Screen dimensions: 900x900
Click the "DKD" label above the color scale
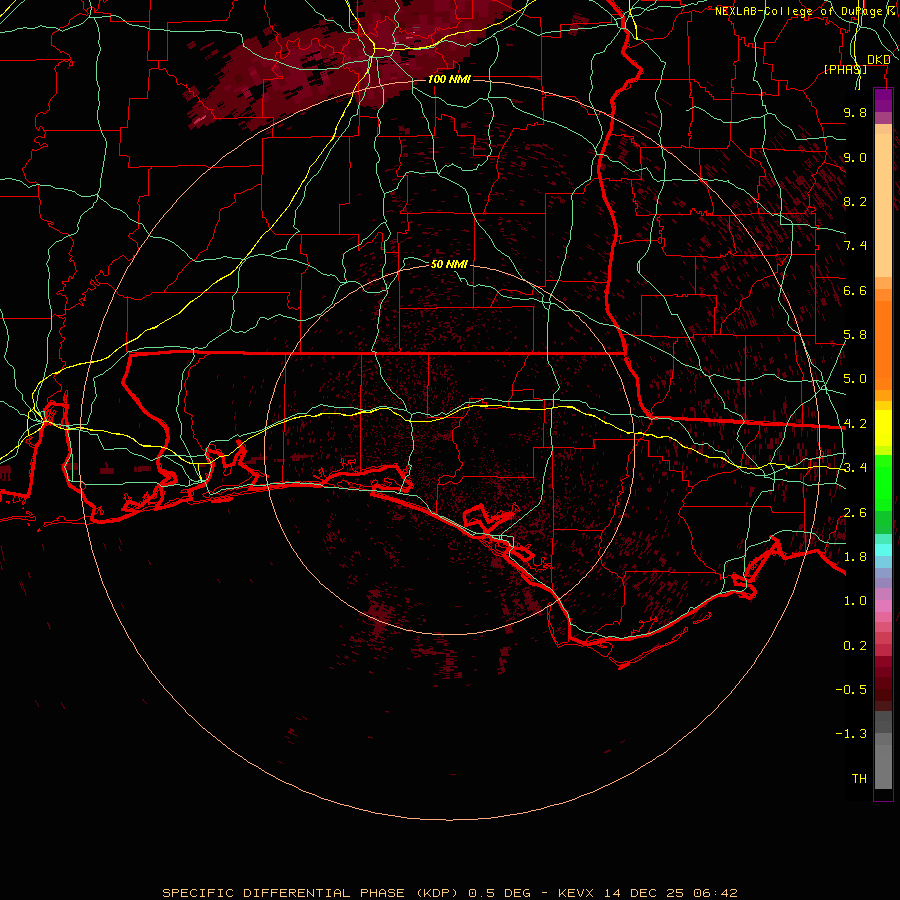[878, 60]
